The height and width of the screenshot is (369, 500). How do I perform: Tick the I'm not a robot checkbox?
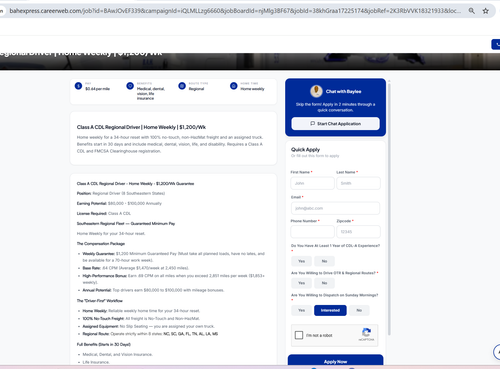point(299,335)
